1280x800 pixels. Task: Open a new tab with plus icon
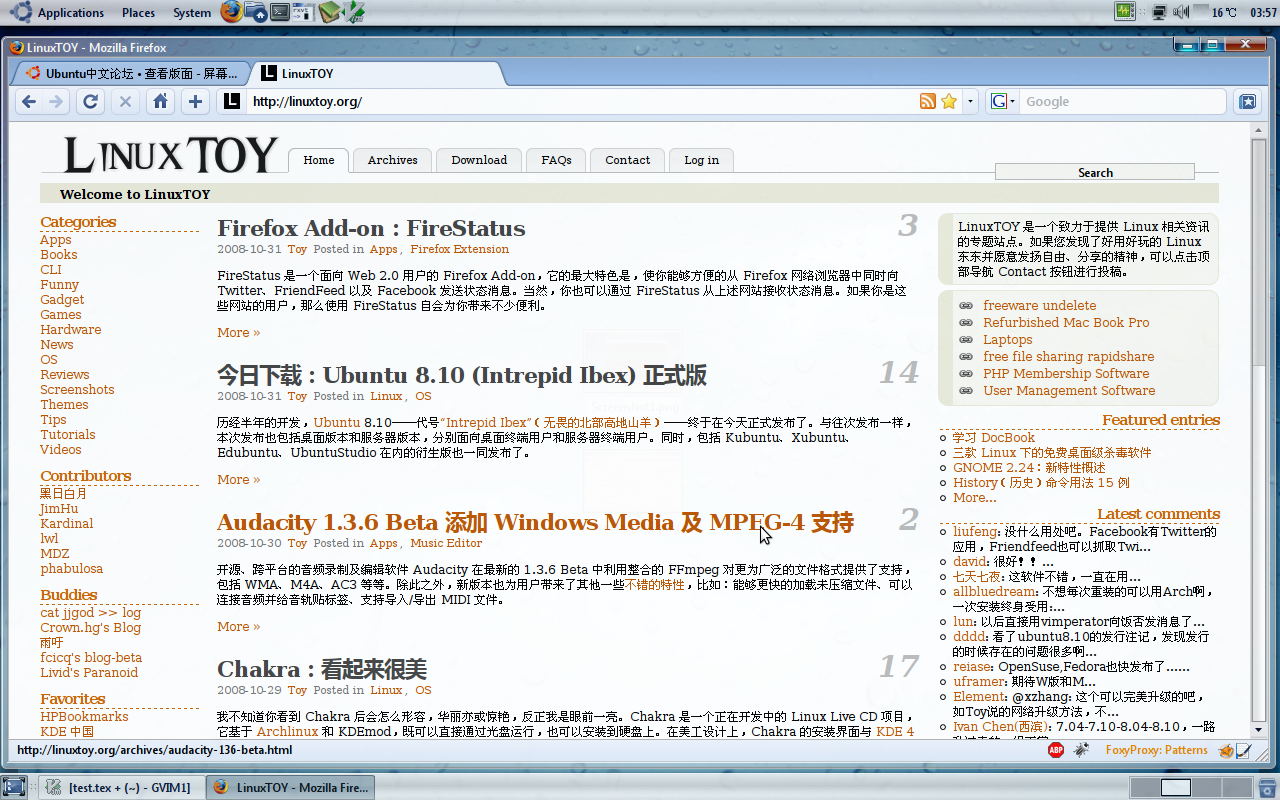click(195, 101)
